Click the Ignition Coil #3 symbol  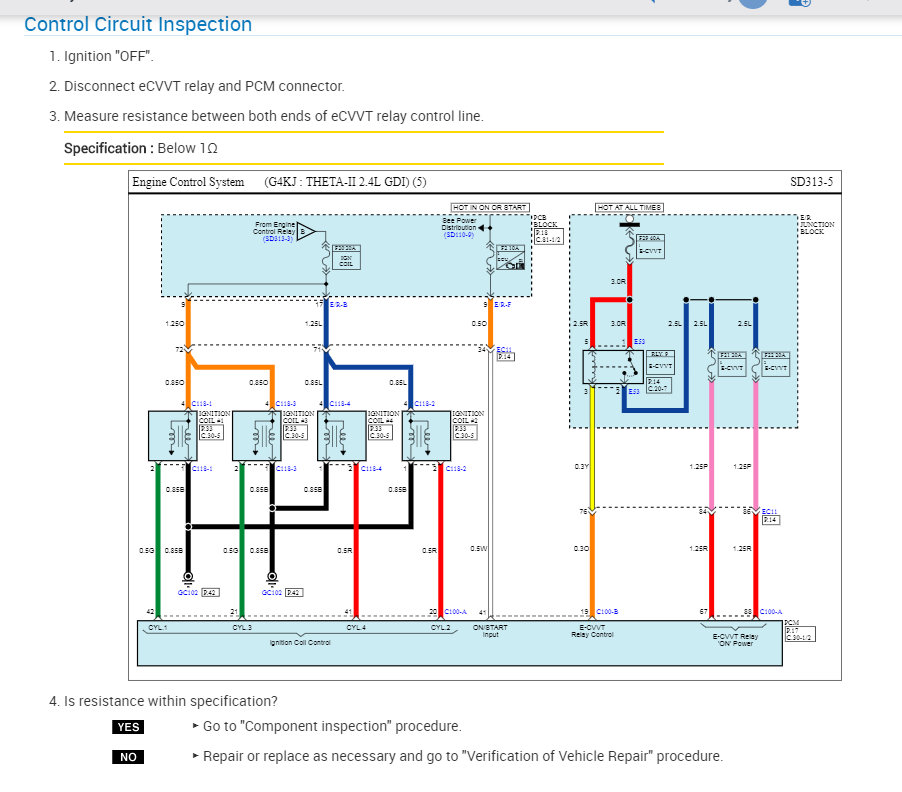tap(257, 435)
